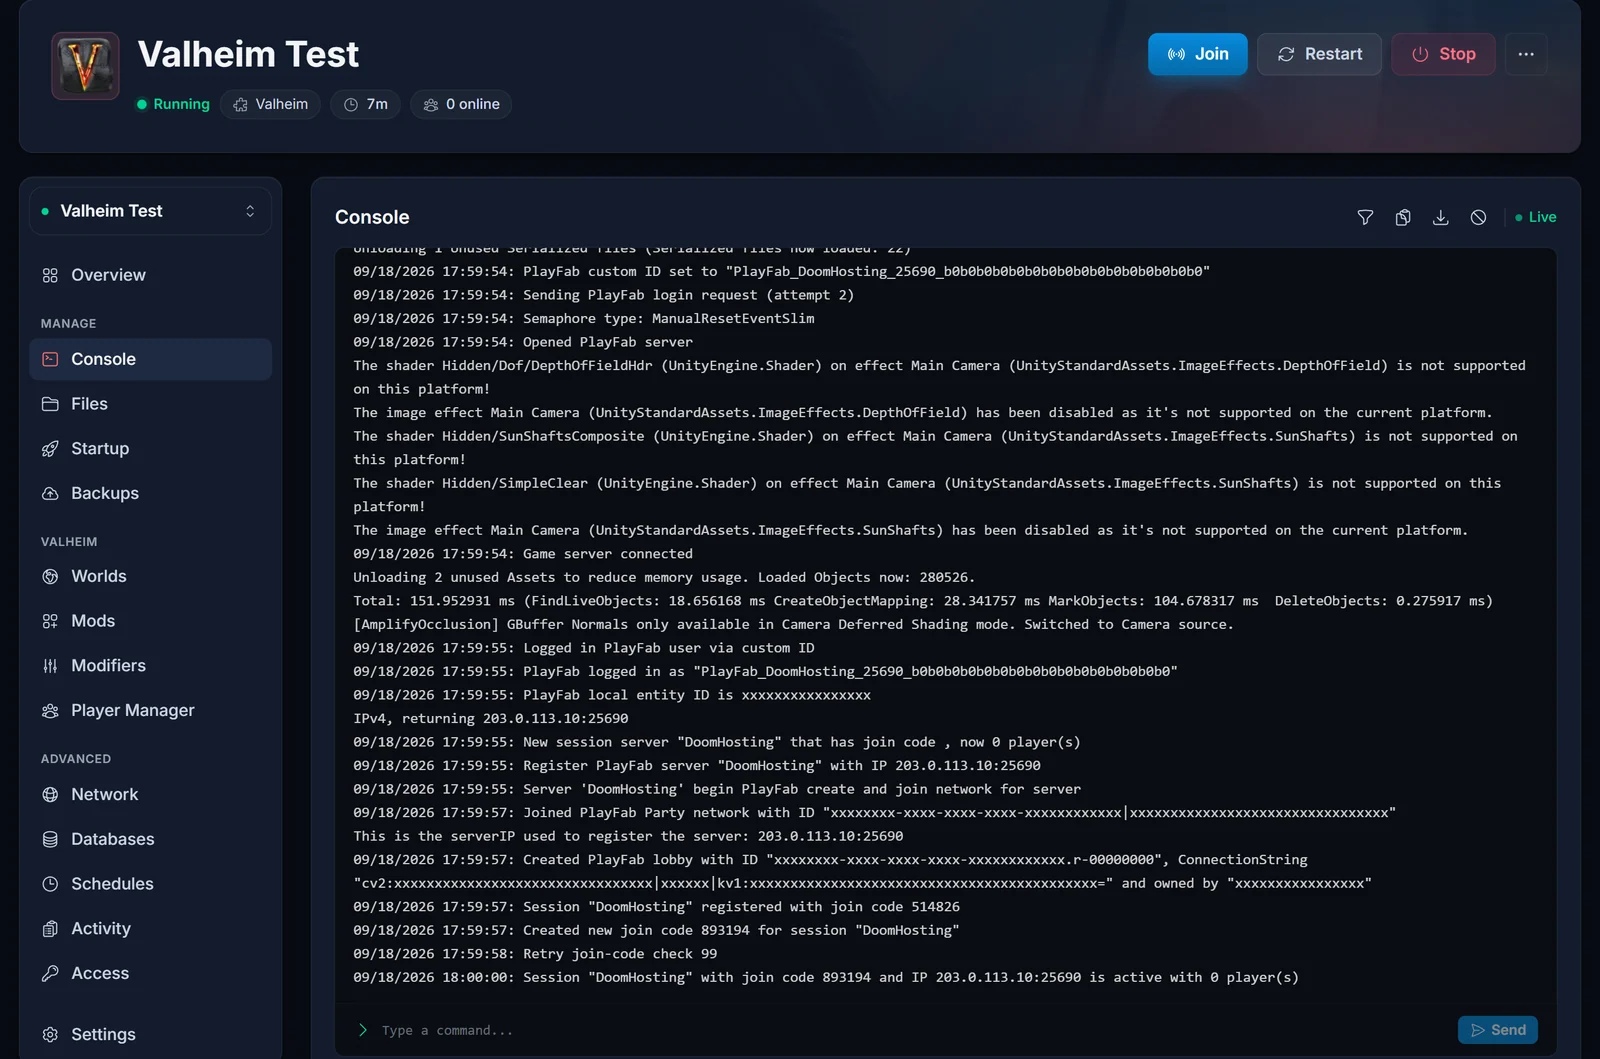Open server Settings in sidebar

tap(150, 1034)
